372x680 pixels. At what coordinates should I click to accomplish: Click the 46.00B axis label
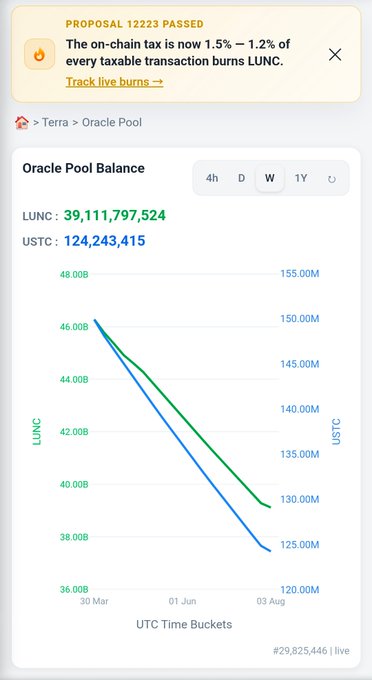pos(74,327)
